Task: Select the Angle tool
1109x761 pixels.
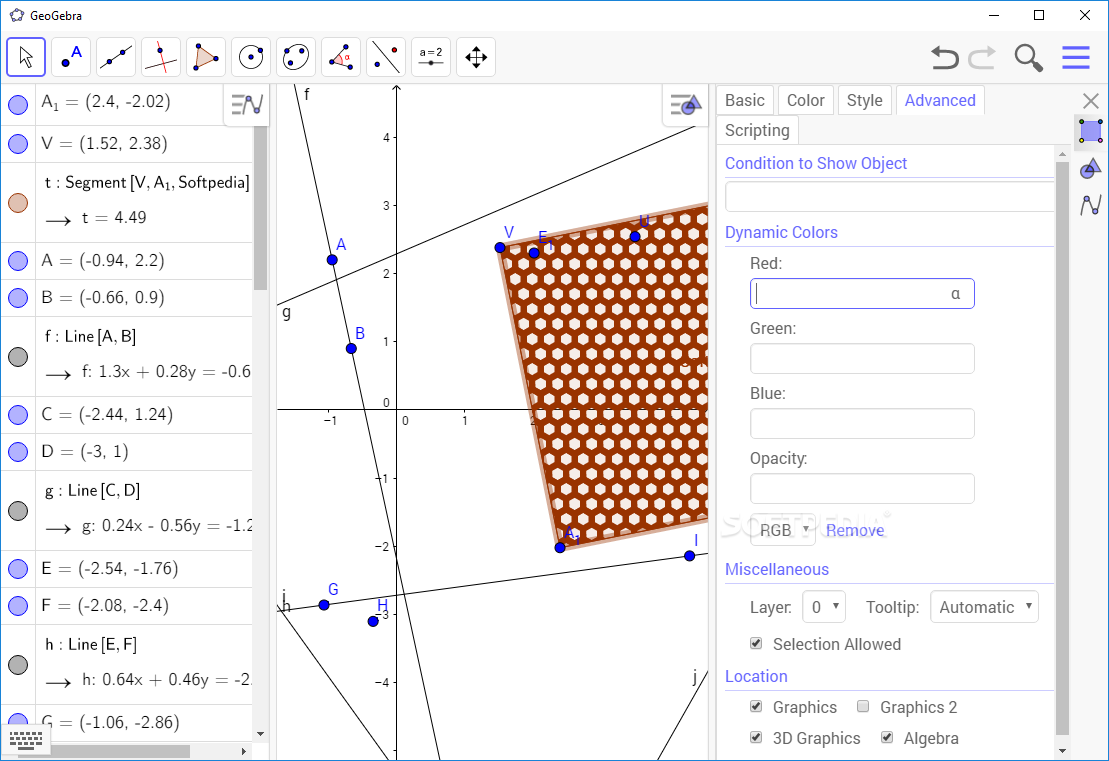Action: 341,57
